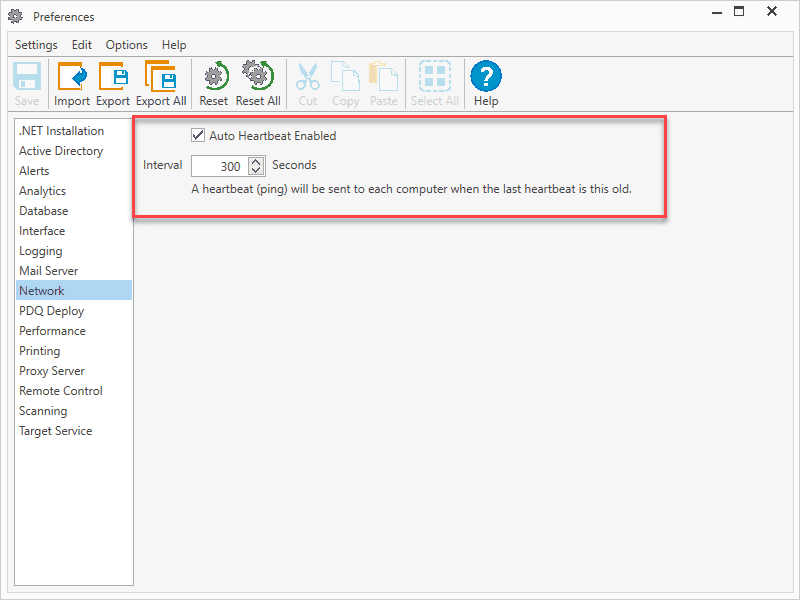Select Performance in the sidebar
The image size is (800, 600).
[74, 331]
